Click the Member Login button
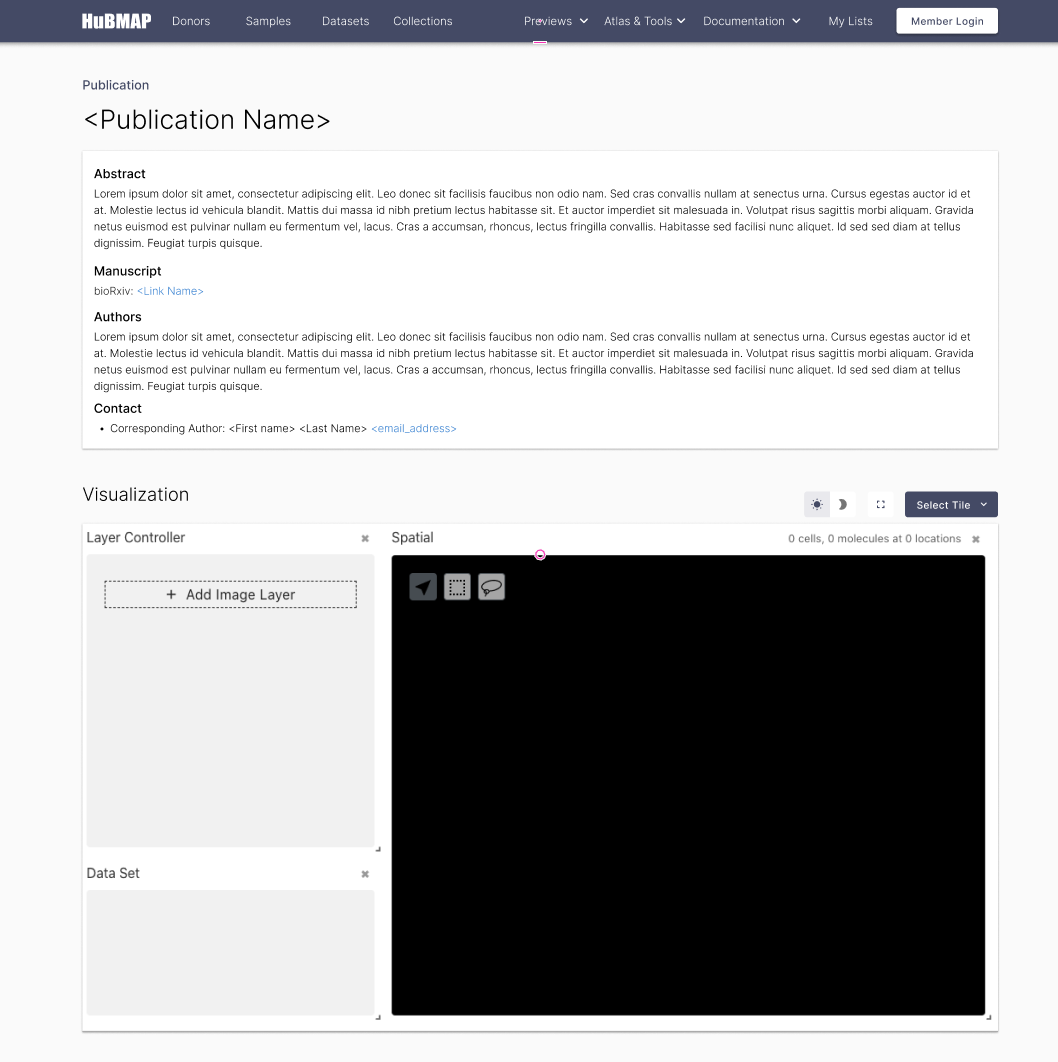This screenshot has height=1062, width=1058. 946,20
